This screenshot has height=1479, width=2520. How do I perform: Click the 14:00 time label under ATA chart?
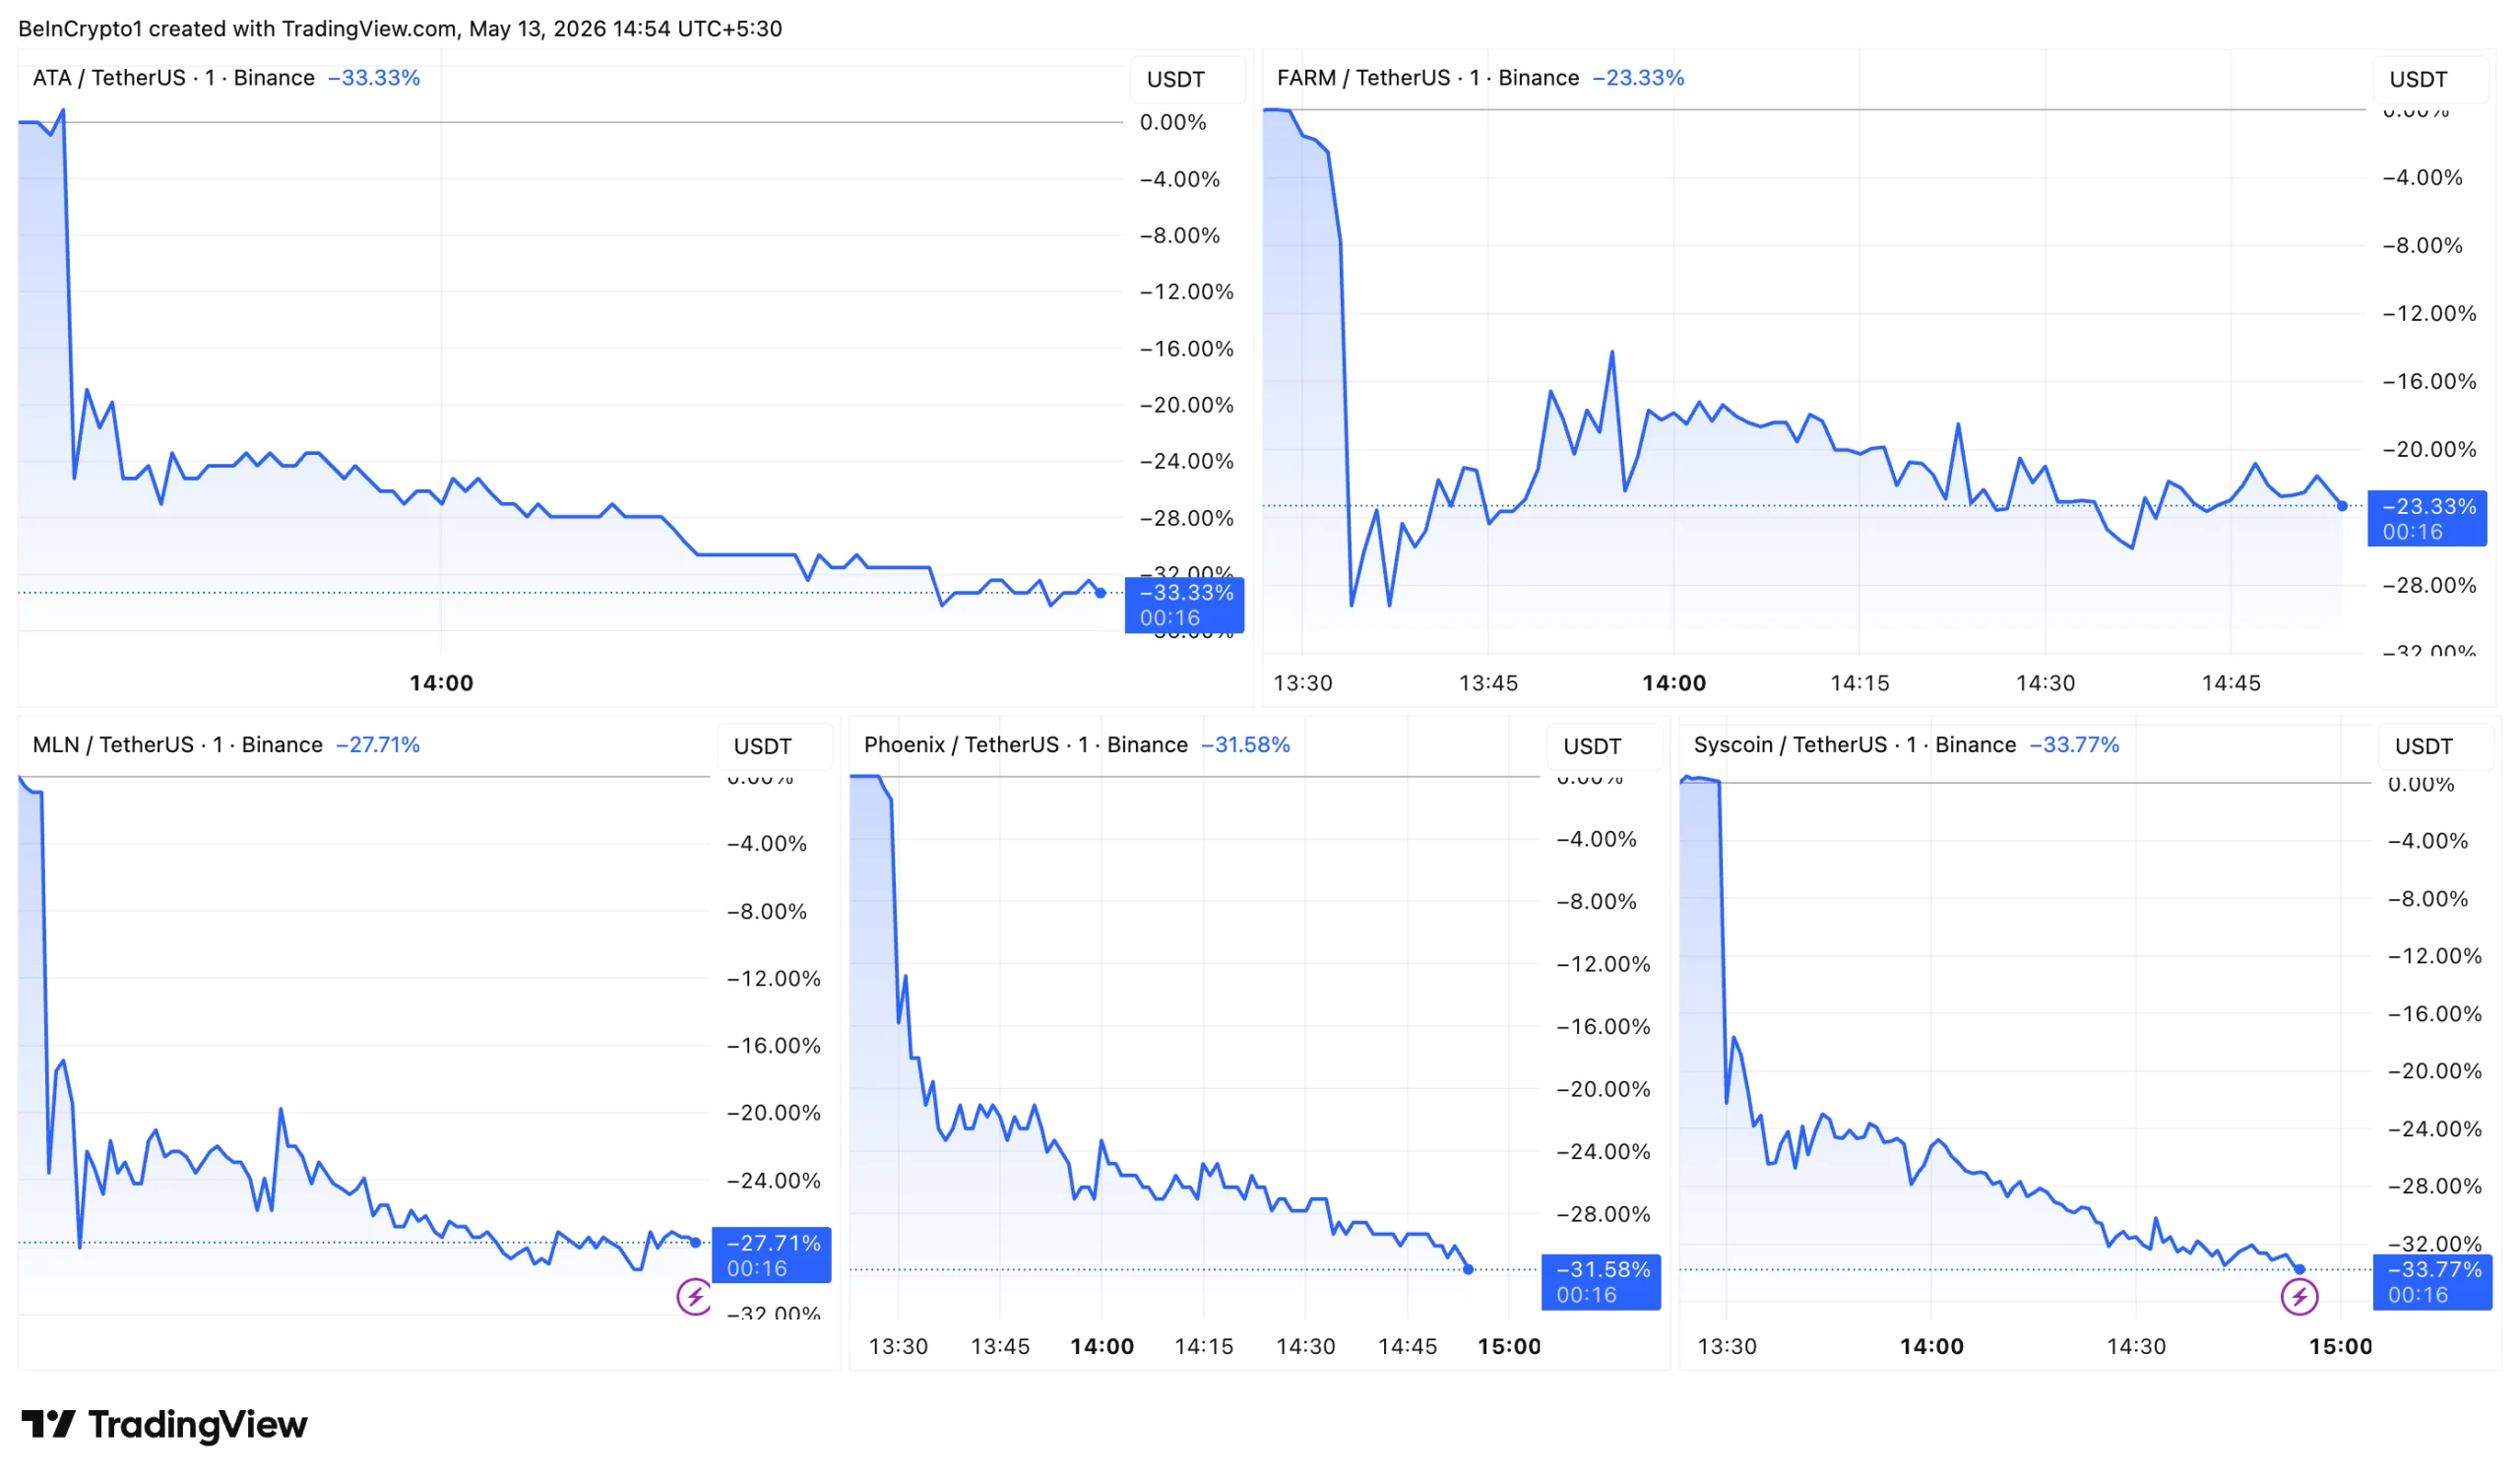coord(441,683)
